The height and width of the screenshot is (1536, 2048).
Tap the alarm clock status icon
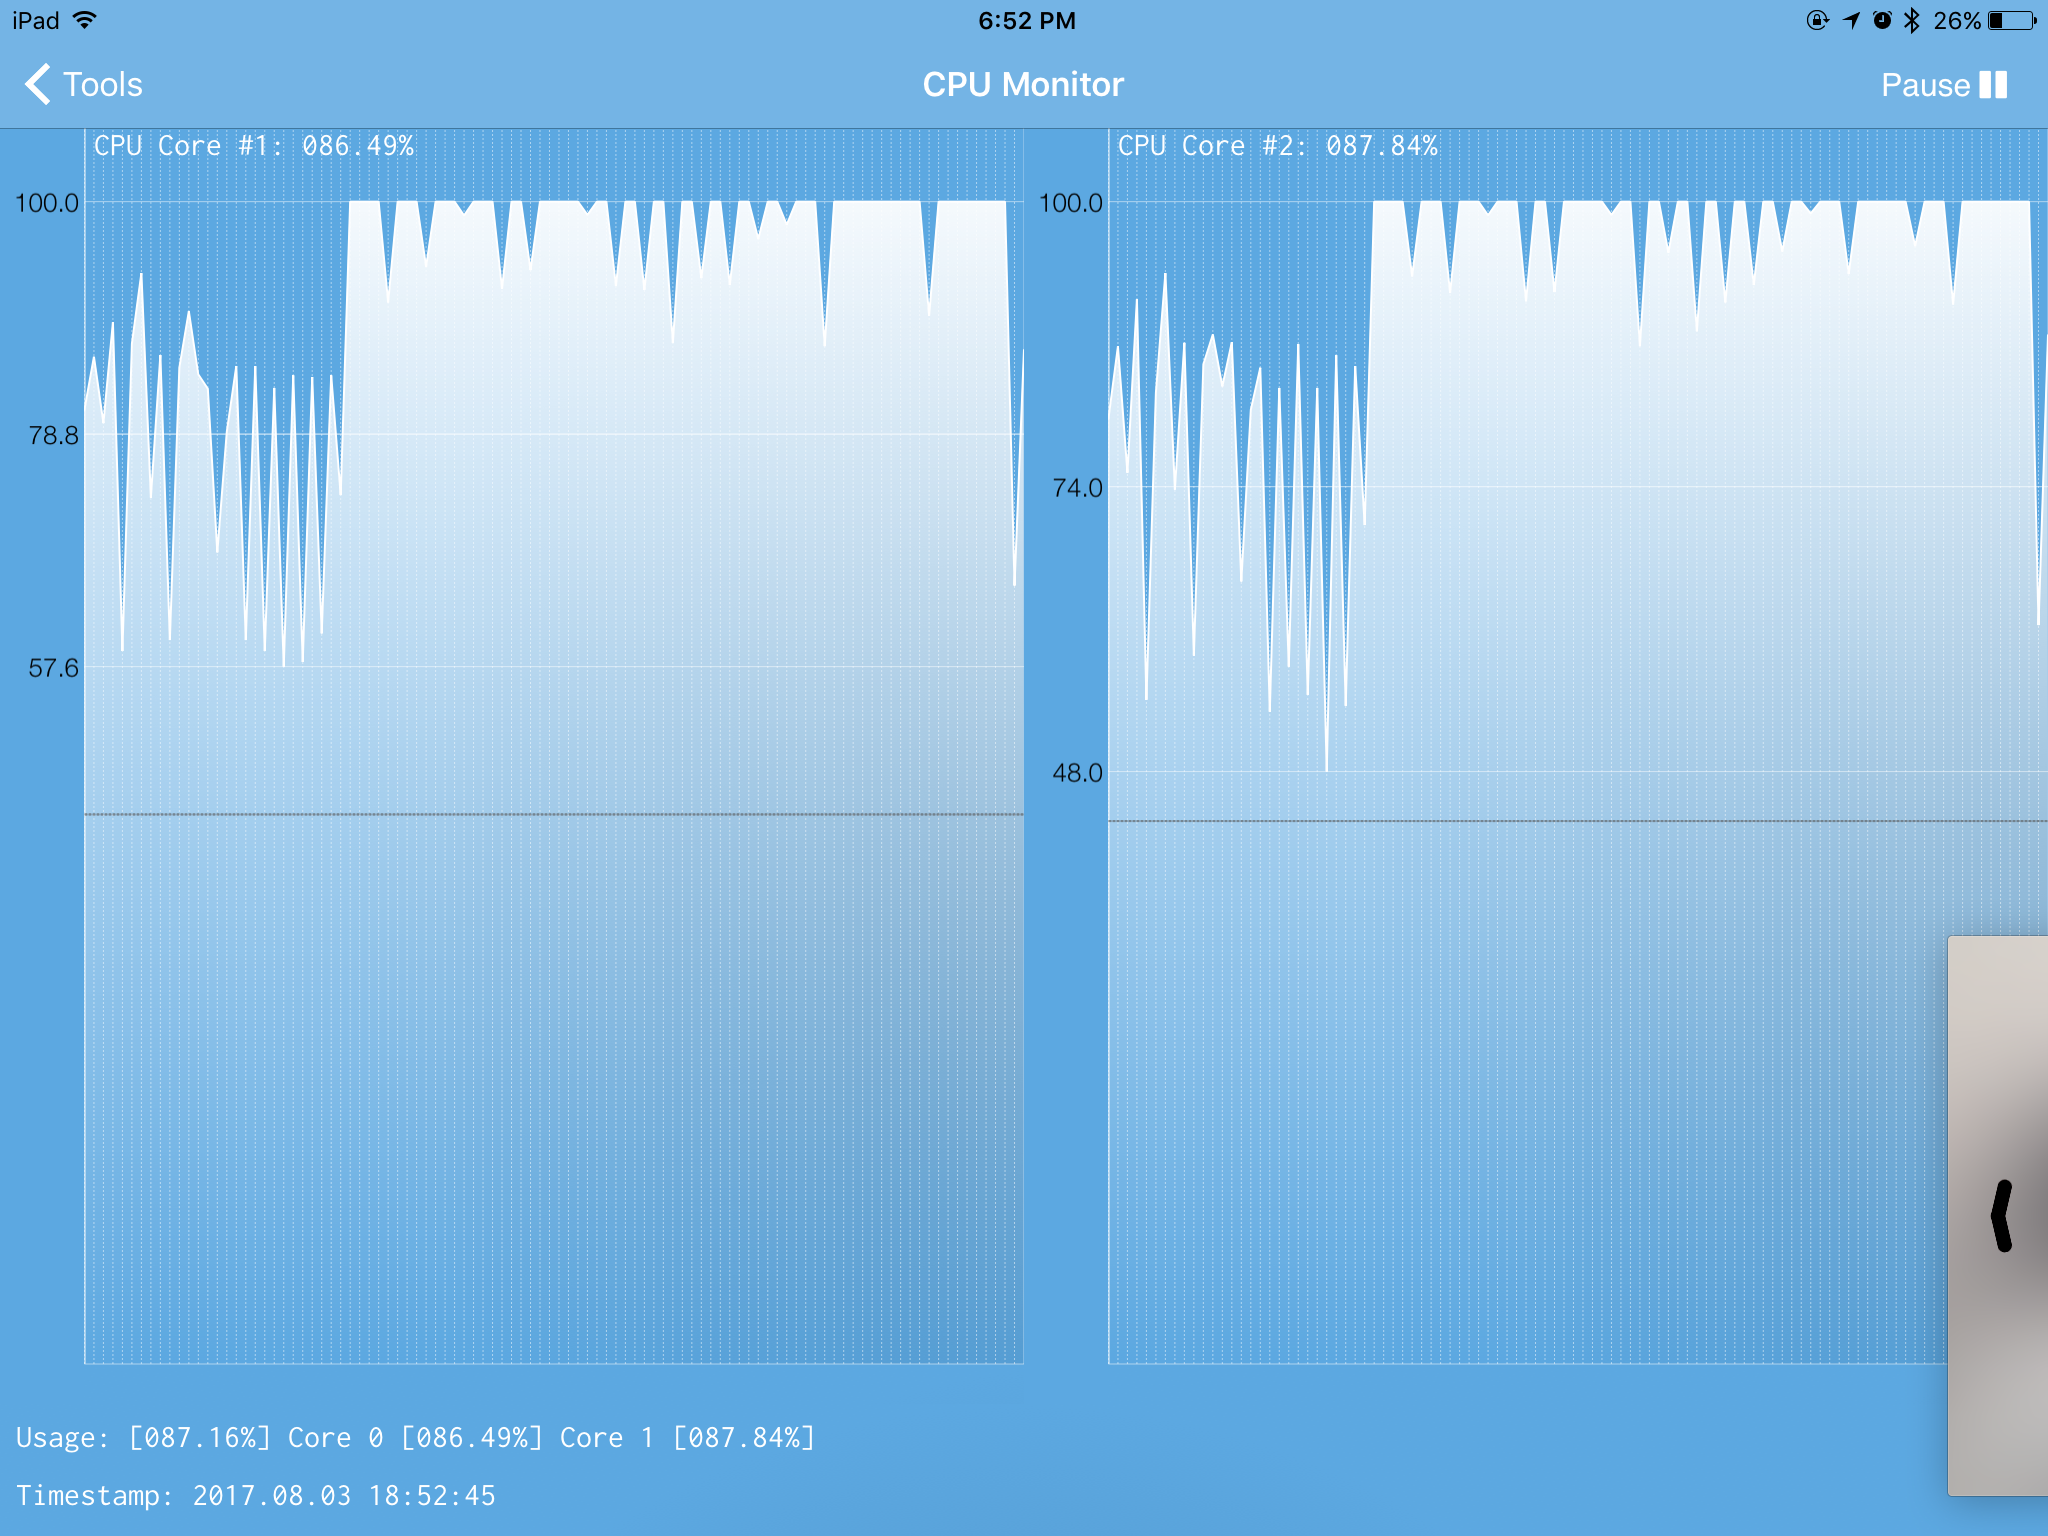(x=1882, y=20)
